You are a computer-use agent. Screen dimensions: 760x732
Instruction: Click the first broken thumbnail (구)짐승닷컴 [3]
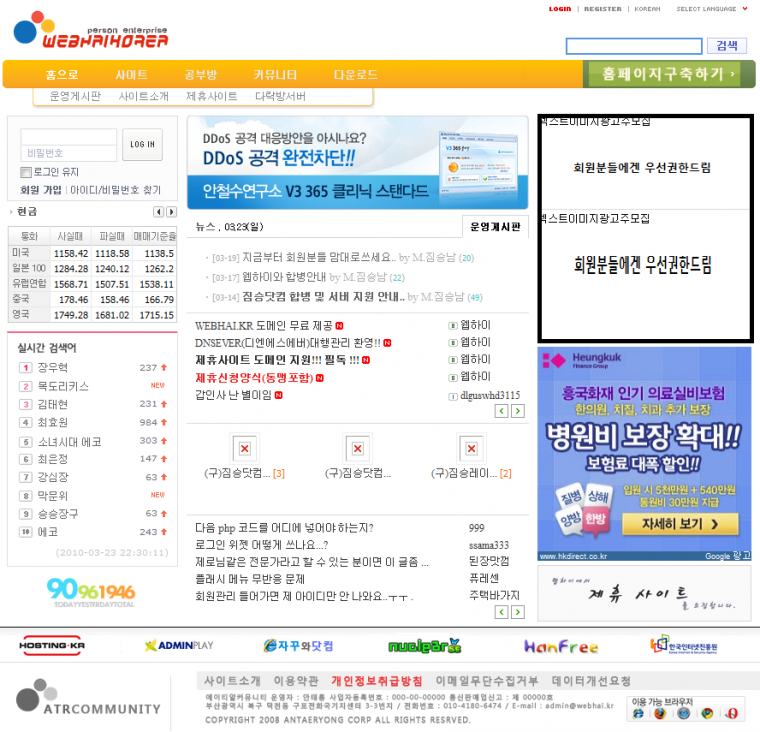(245, 448)
